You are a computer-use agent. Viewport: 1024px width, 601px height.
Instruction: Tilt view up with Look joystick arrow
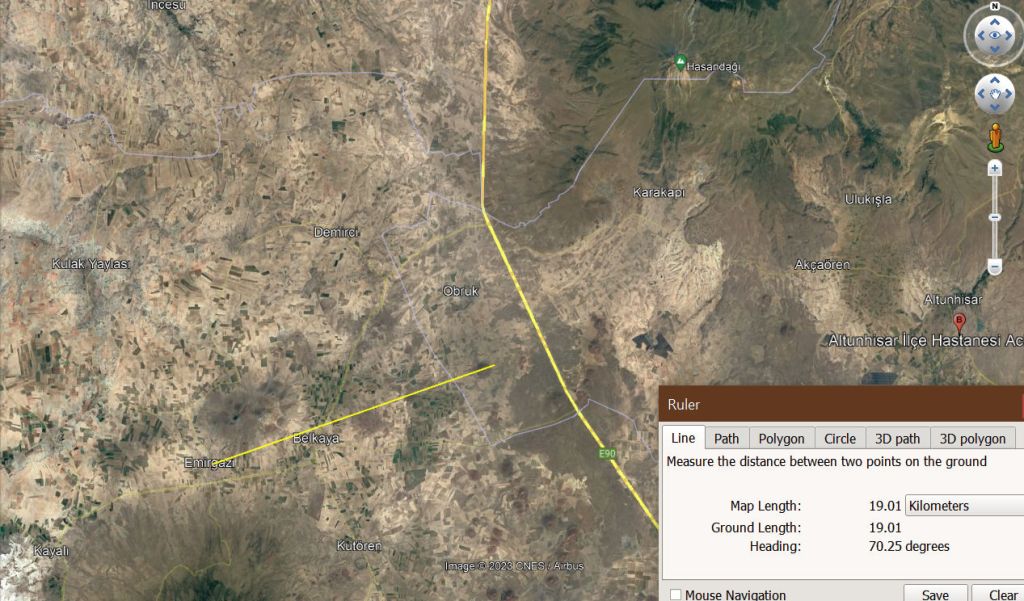click(995, 22)
